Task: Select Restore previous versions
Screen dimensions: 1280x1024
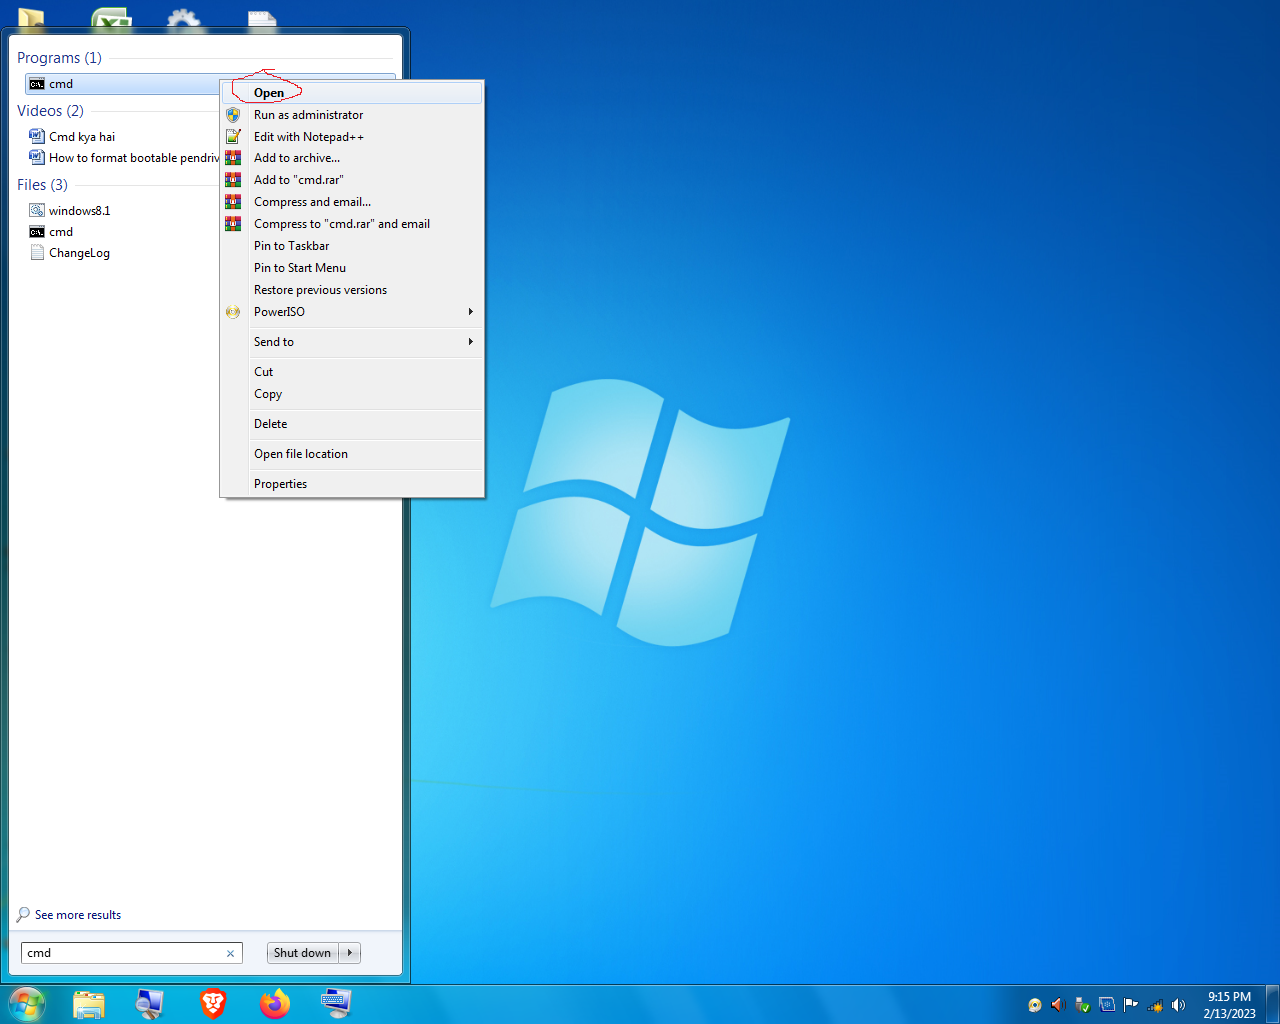Action: [352, 290]
